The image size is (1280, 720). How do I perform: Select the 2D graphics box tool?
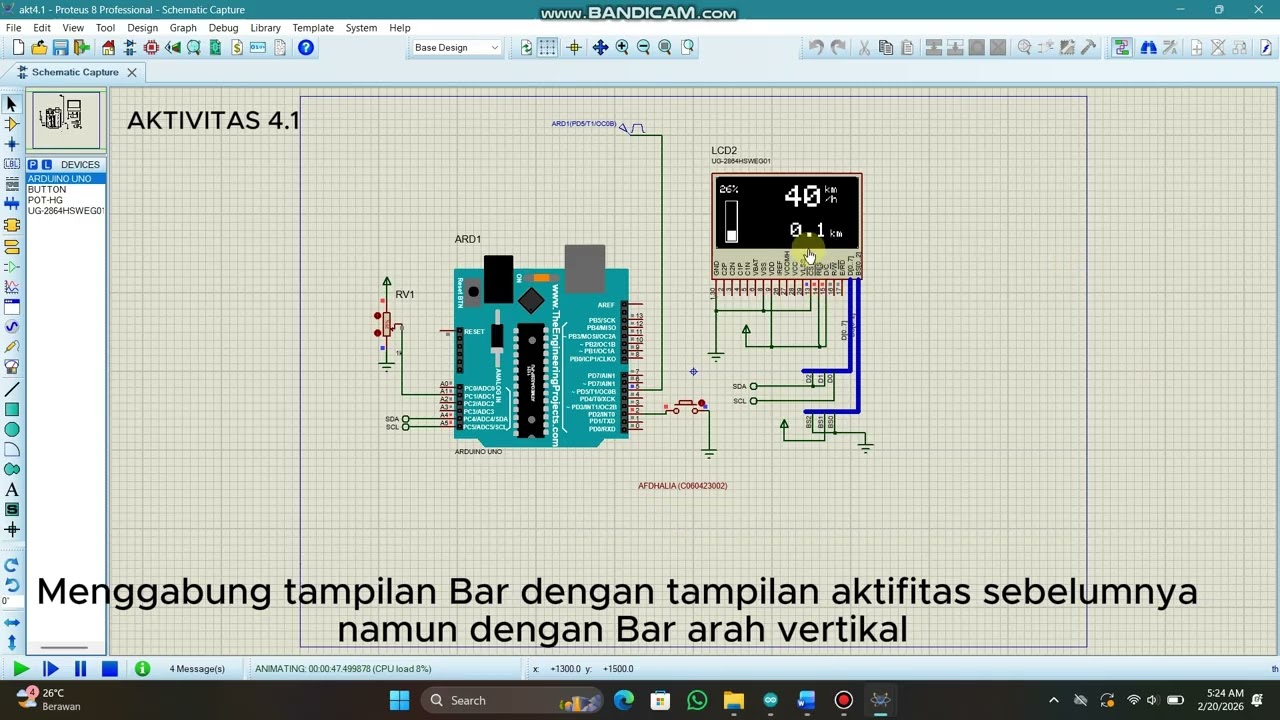[x=12, y=409]
